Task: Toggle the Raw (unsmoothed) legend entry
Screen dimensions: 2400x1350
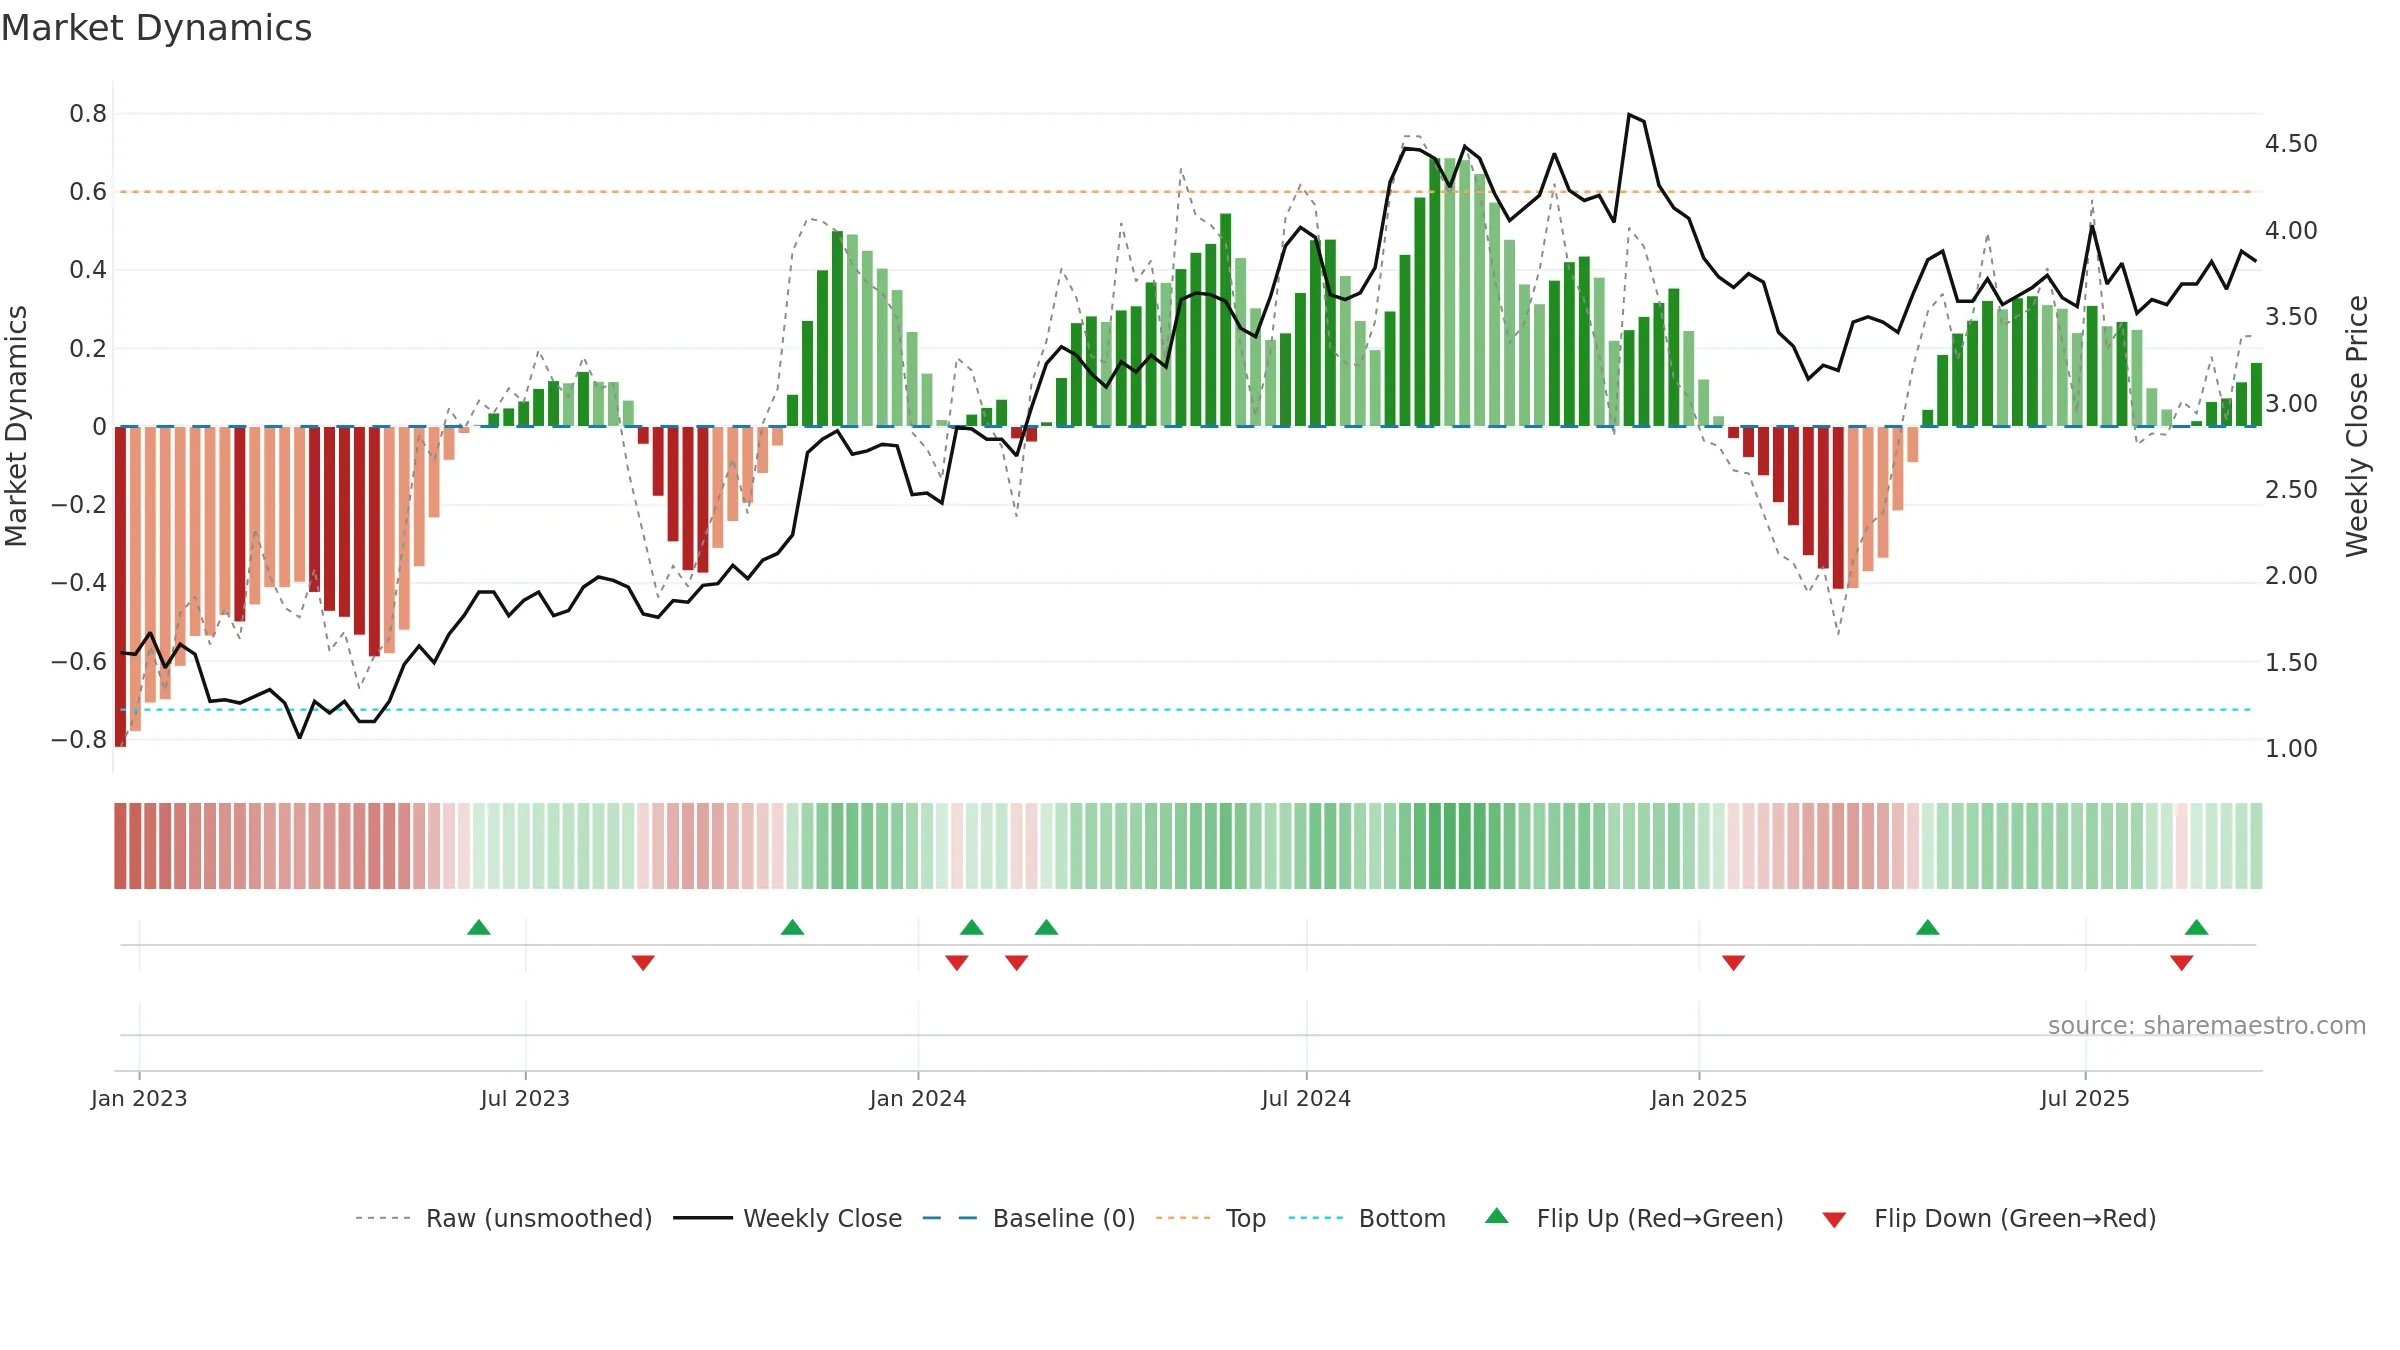Action: coord(504,1218)
